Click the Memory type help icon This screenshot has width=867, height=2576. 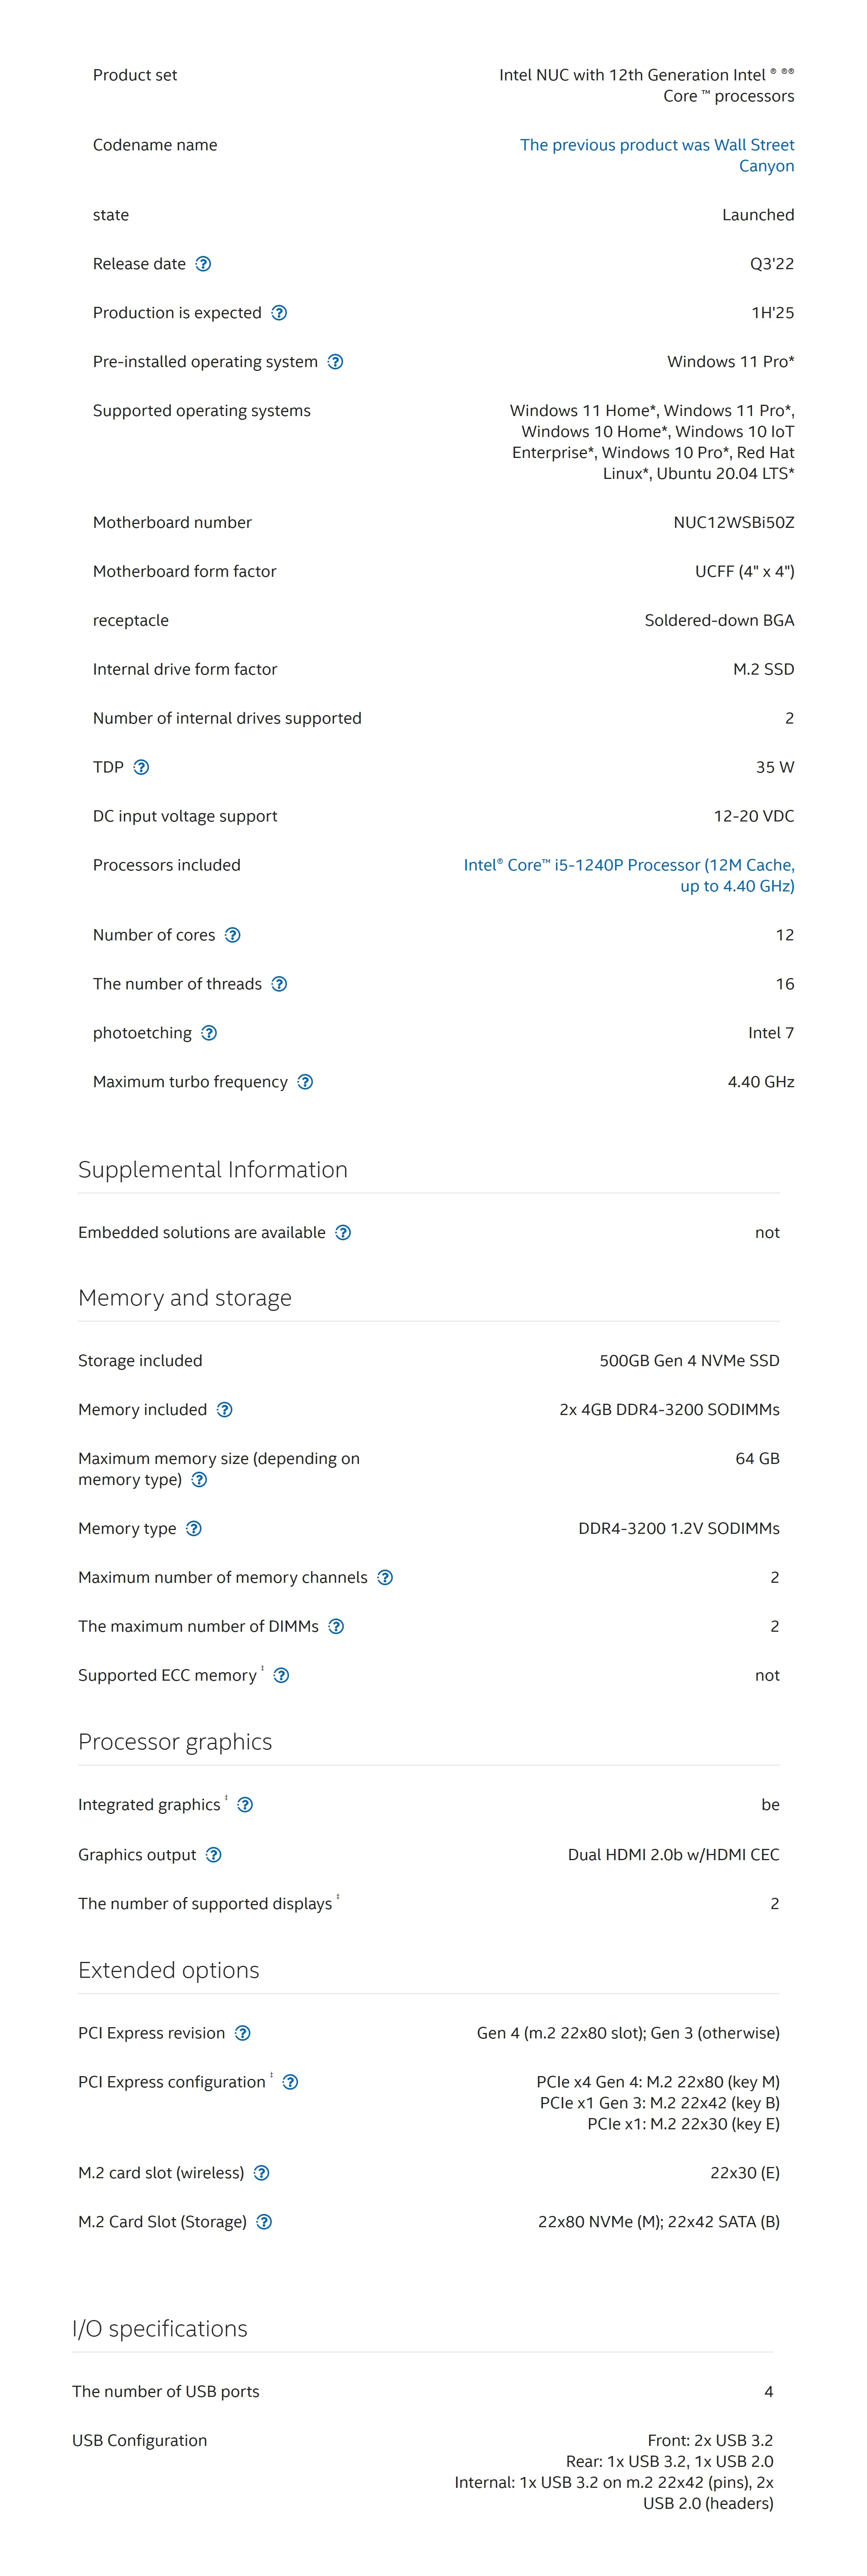(x=194, y=1529)
